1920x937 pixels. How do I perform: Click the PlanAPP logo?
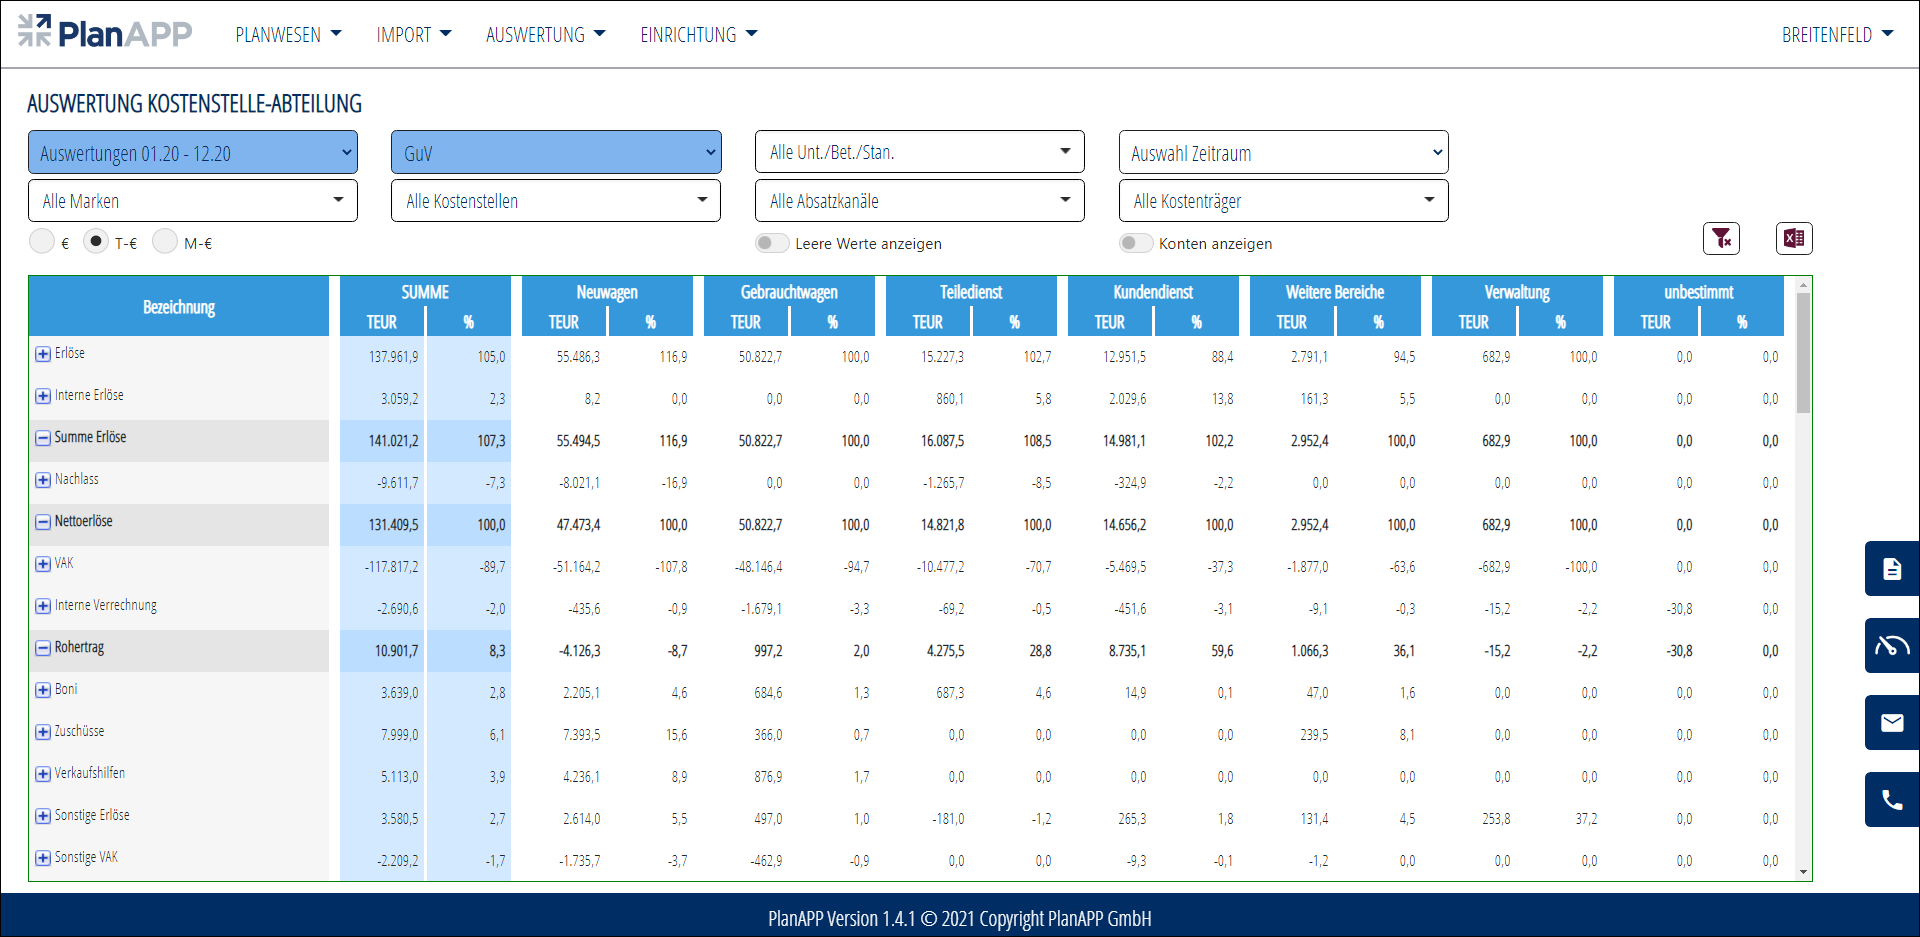pyautogui.click(x=105, y=33)
